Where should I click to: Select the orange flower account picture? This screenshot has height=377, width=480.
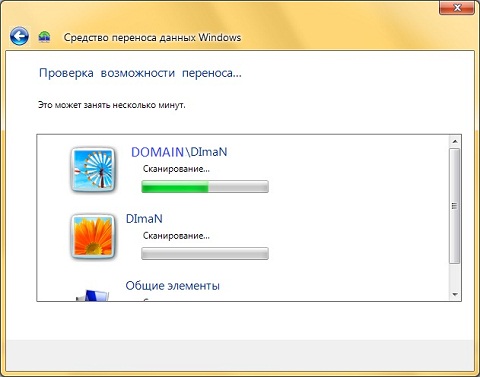[93, 236]
